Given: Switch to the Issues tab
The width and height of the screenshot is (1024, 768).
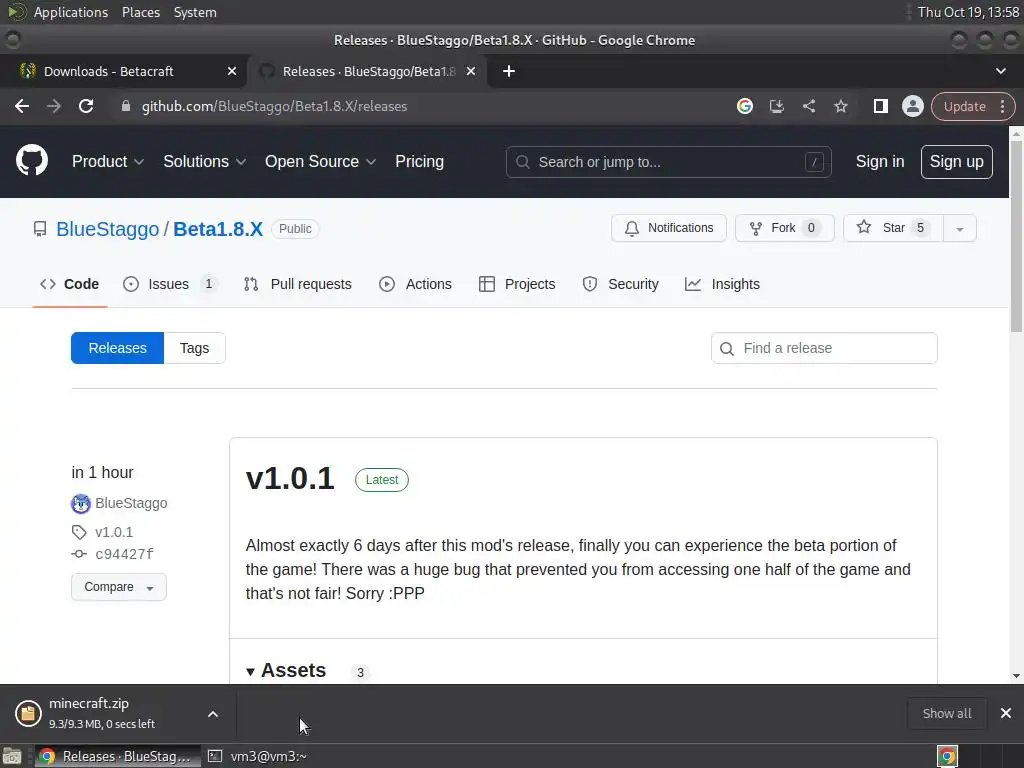Looking at the screenshot, I should [x=169, y=284].
